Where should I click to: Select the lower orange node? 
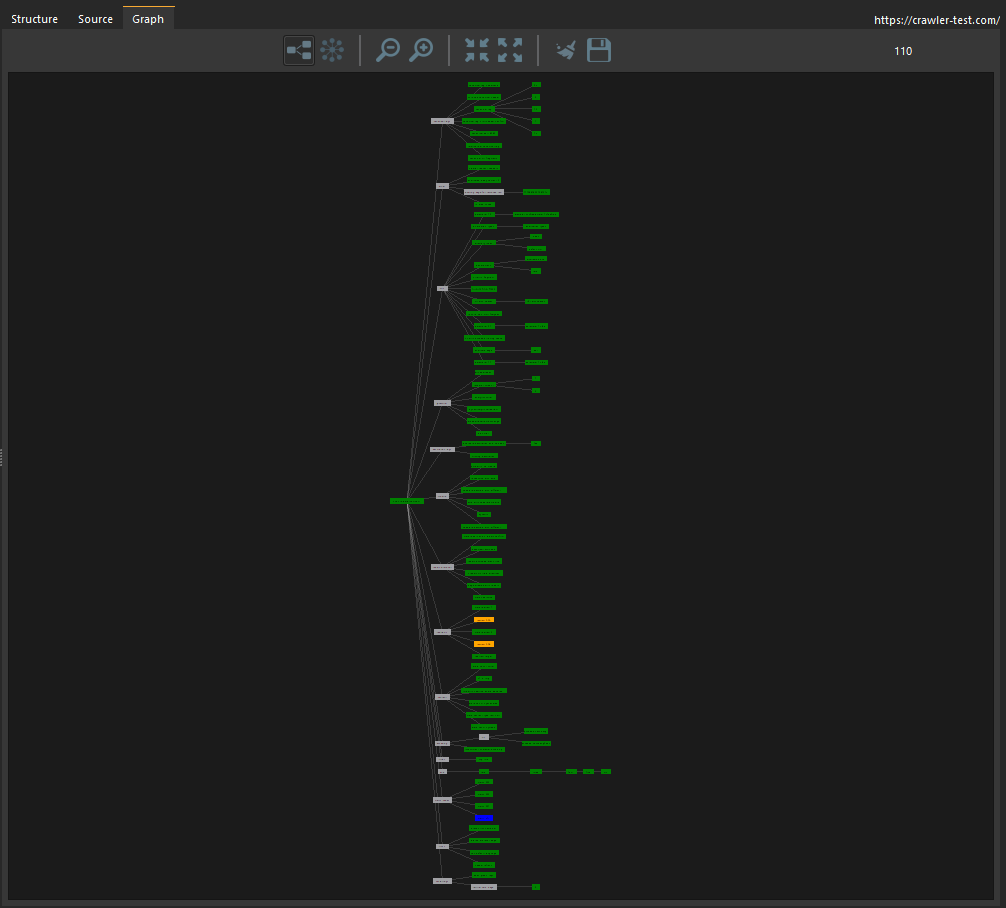click(484, 644)
